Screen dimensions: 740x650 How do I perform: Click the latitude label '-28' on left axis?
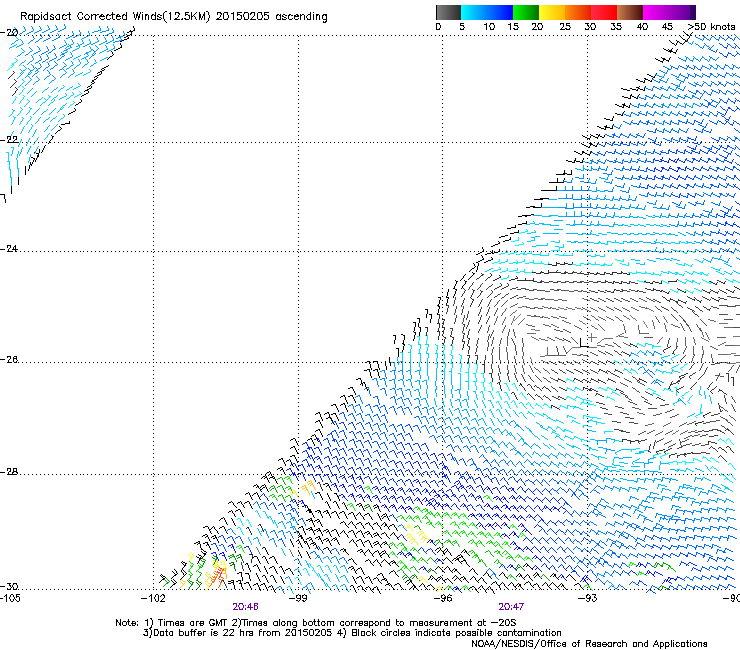[9, 472]
